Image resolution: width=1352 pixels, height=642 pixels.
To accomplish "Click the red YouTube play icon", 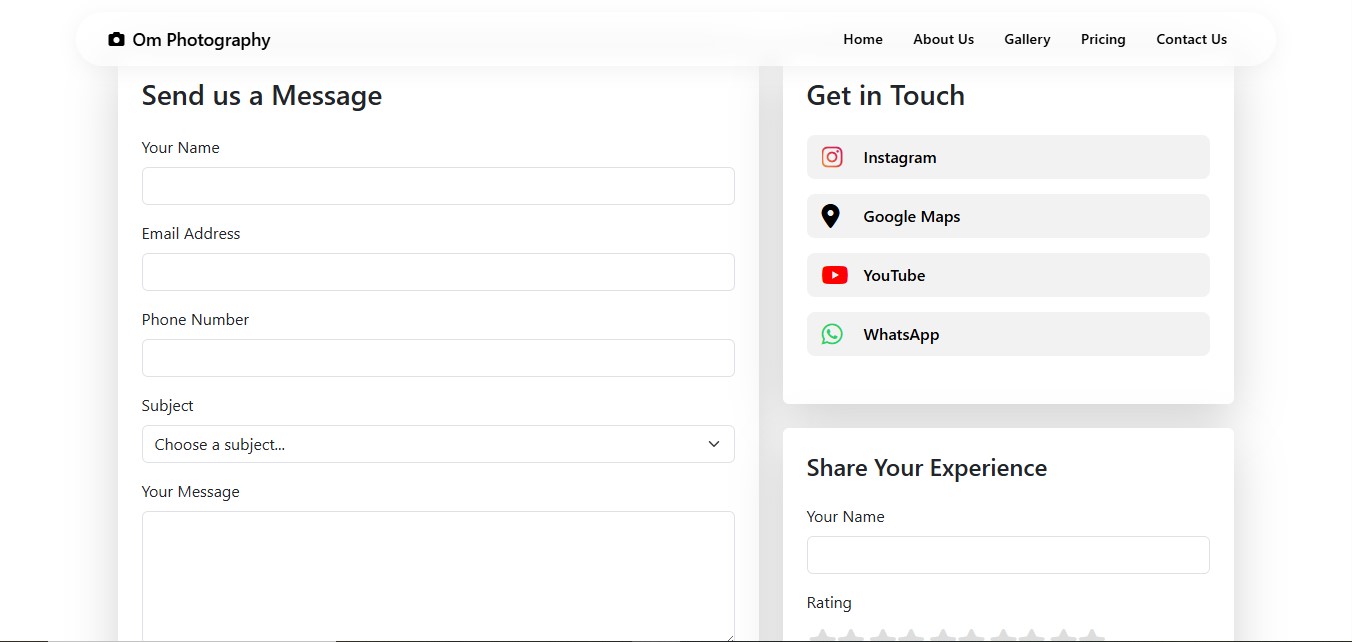I will click(x=834, y=275).
